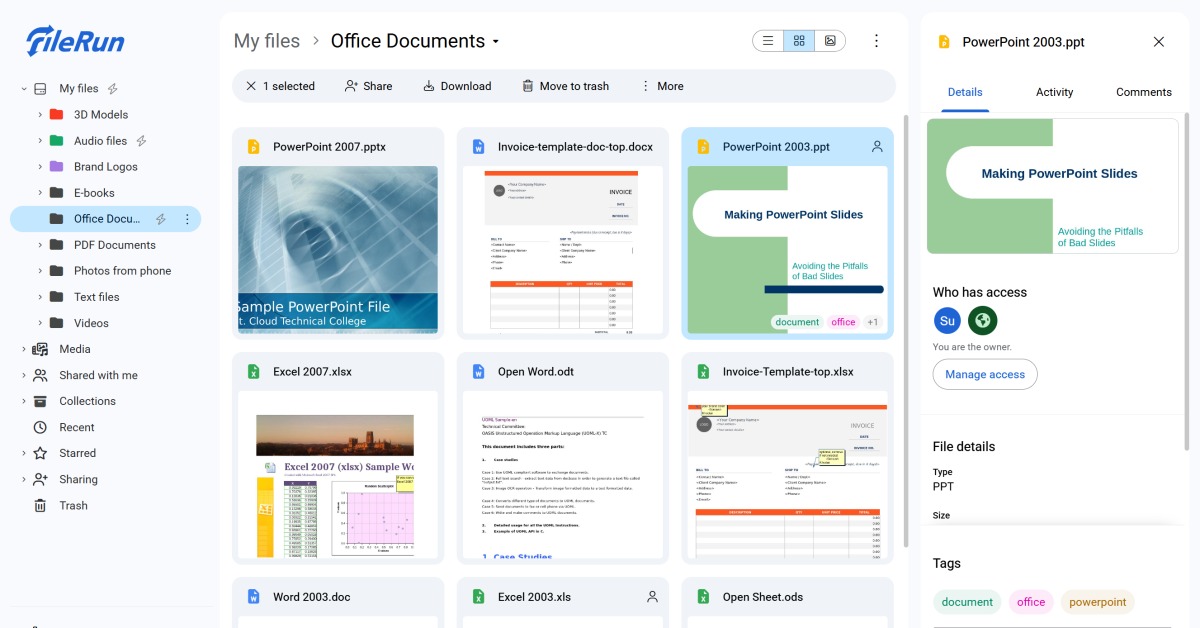1200x628 pixels.
Task: Expand the Starred section chevron
Action: coord(23,453)
